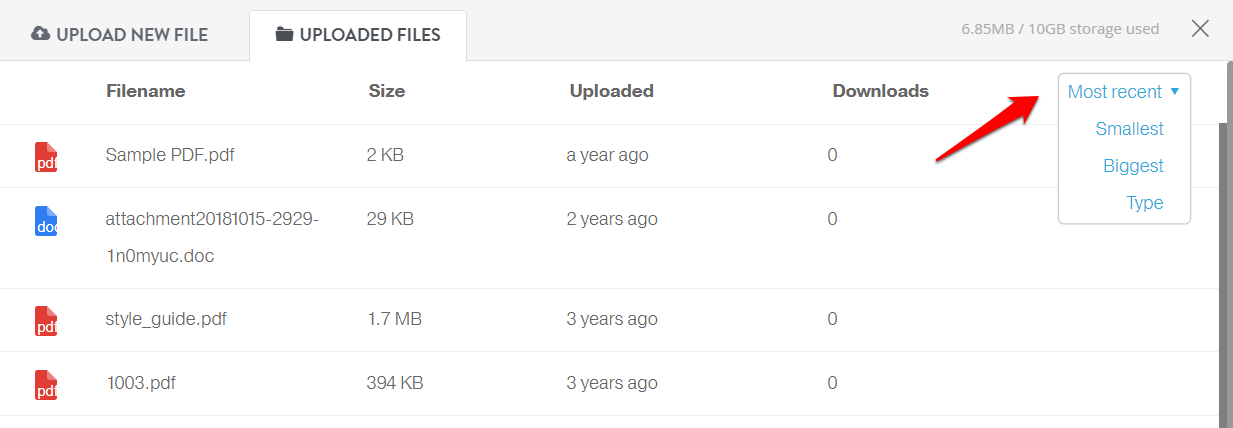Click the sort dropdown arrow caret
The width and height of the screenshot is (1233, 428).
point(1175,91)
